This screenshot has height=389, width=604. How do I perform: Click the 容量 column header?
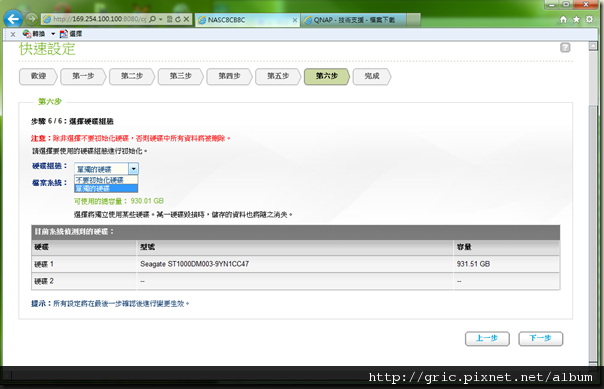pos(507,247)
